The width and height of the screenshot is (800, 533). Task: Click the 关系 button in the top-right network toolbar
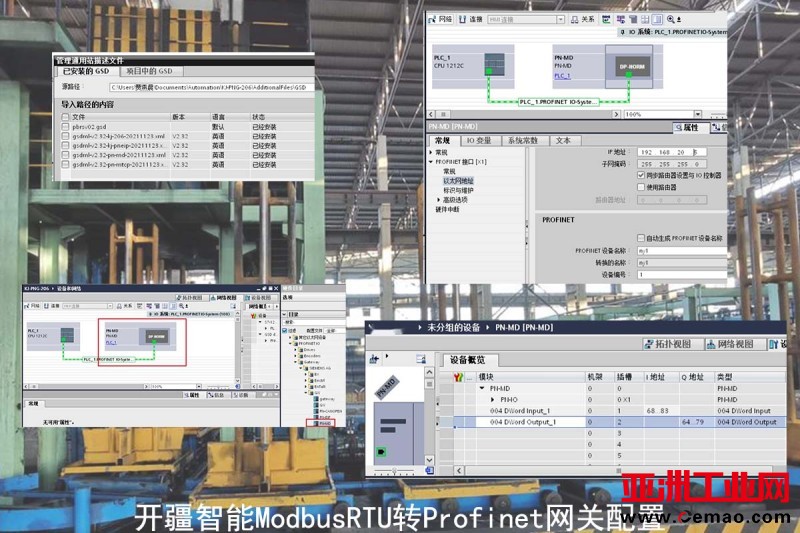tap(583, 19)
